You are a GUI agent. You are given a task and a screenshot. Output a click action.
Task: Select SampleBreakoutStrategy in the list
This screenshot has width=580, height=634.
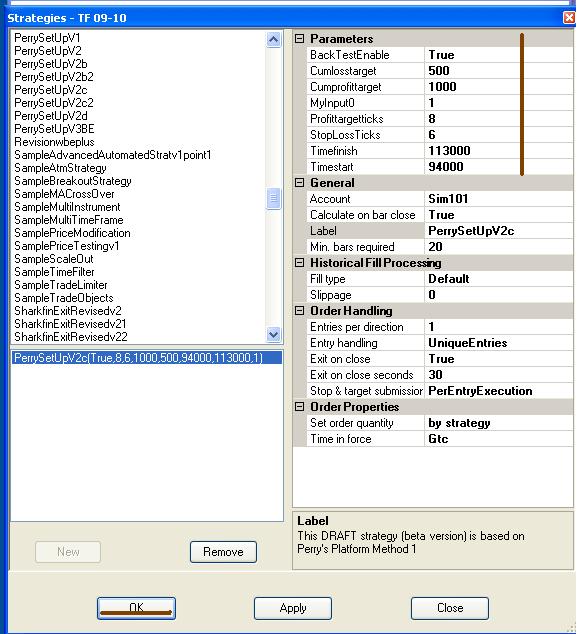(73, 181)
